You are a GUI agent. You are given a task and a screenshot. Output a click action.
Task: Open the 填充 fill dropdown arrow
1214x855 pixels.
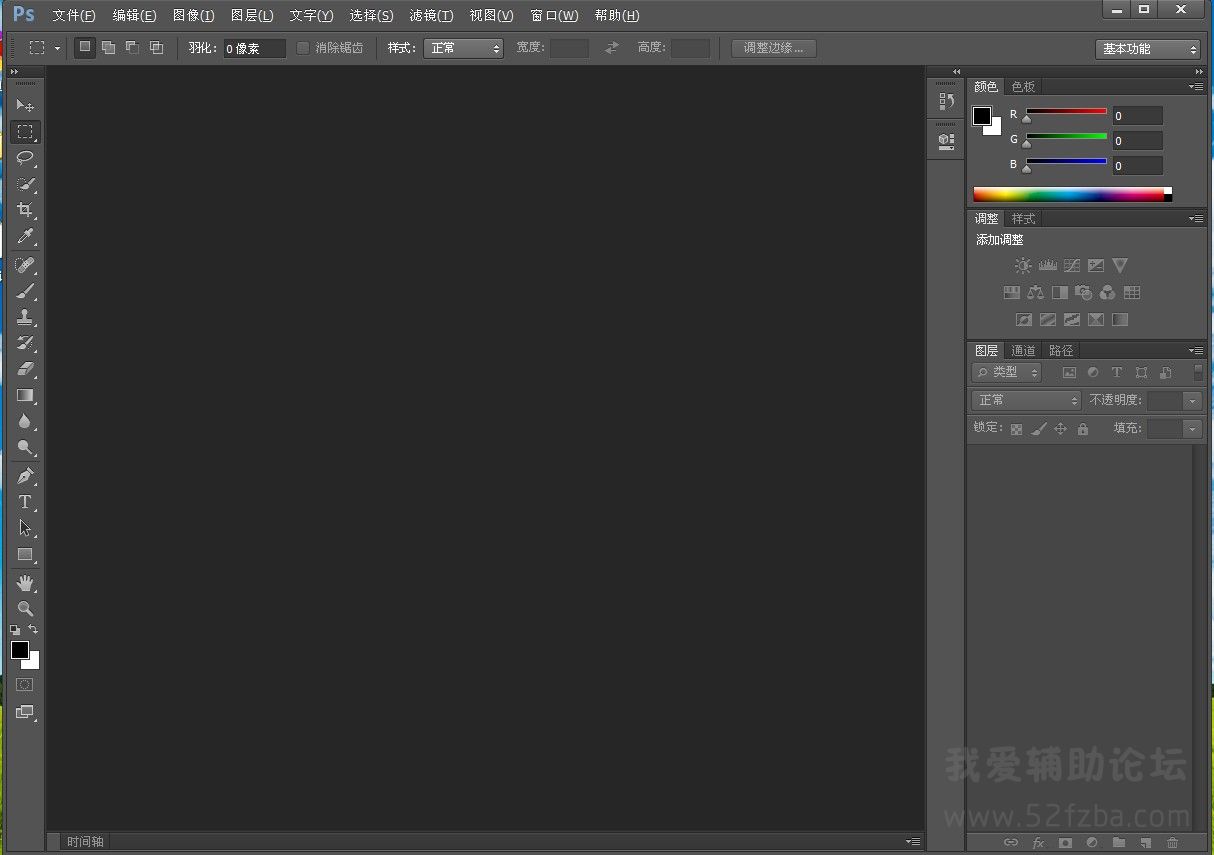1192,428
